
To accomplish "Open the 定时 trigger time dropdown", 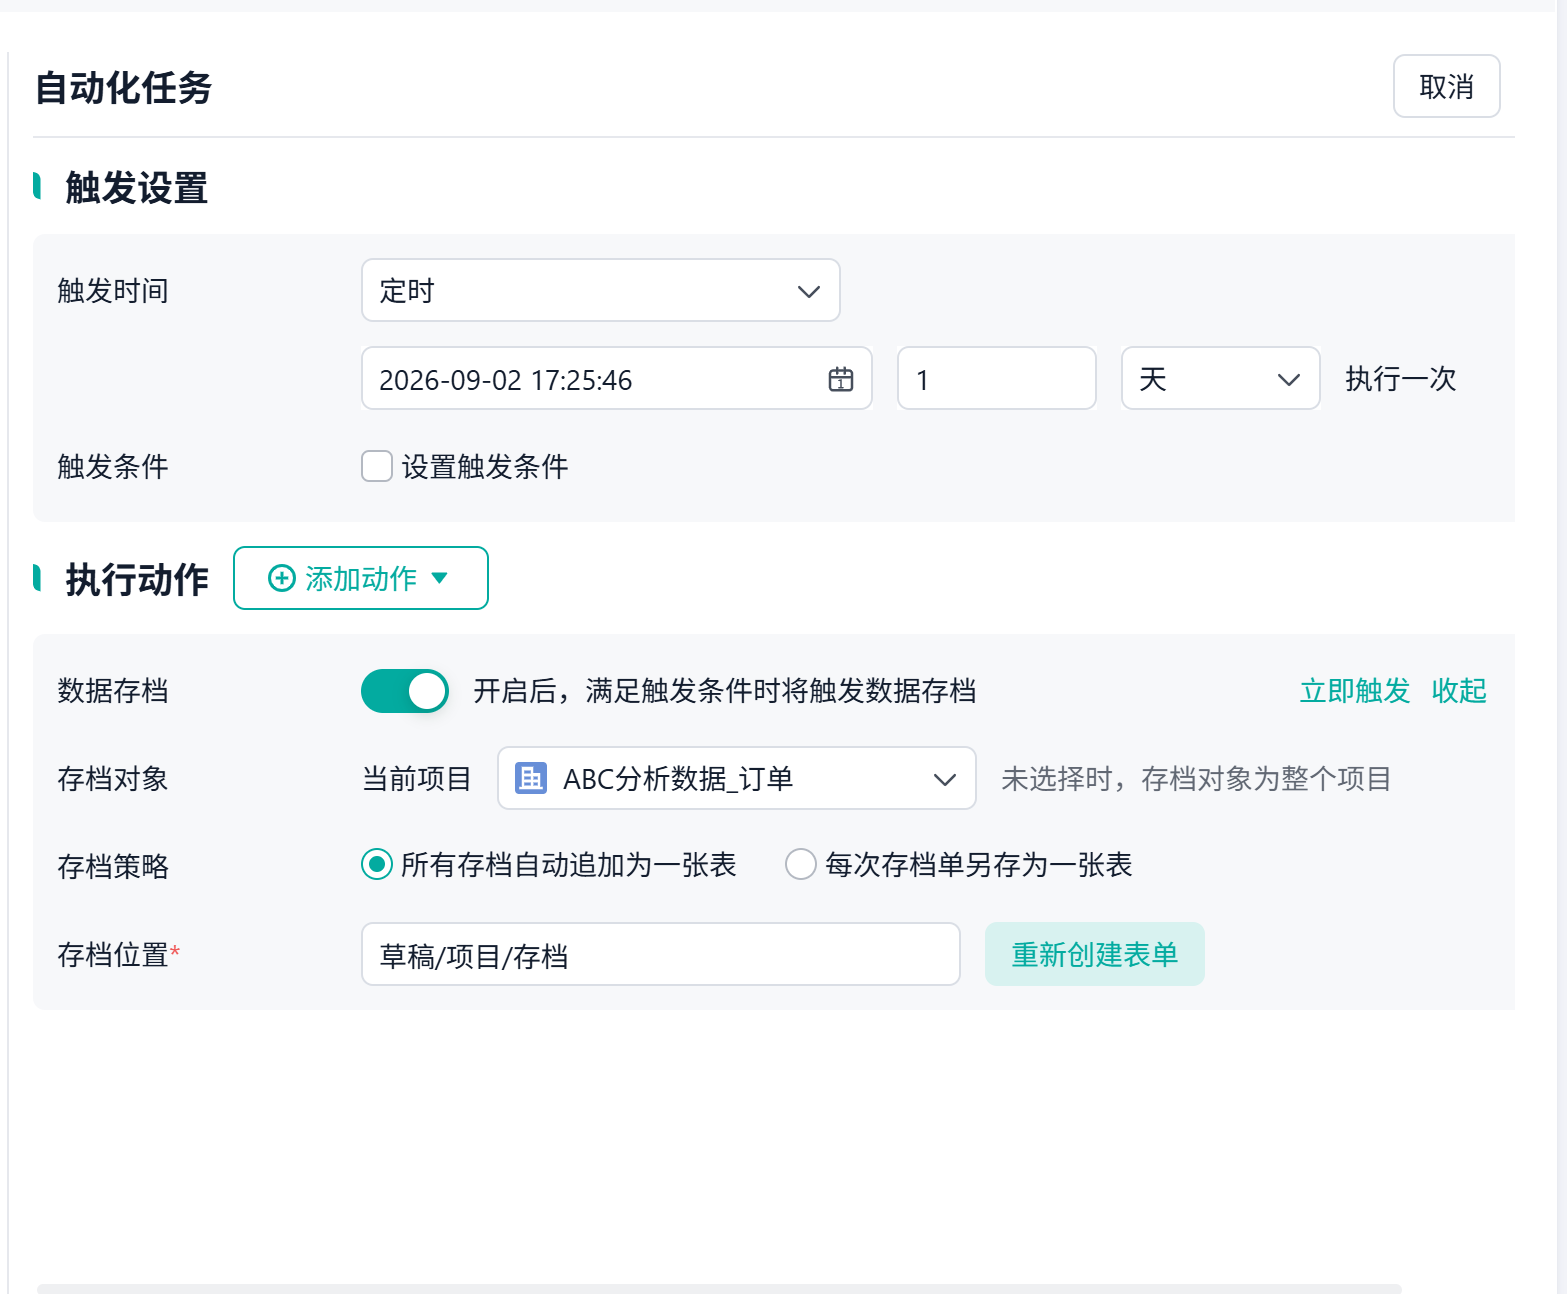I will tap(600, 290).
